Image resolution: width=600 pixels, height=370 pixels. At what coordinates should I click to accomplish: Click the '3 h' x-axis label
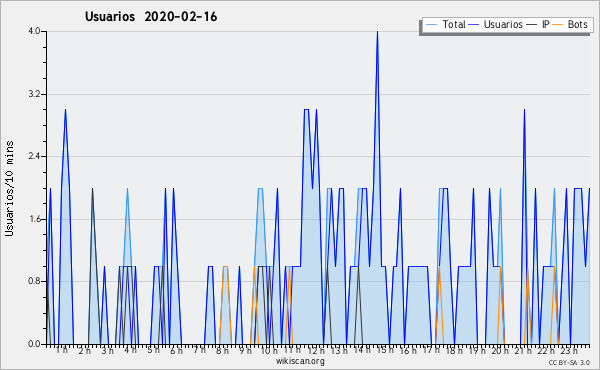107,350
